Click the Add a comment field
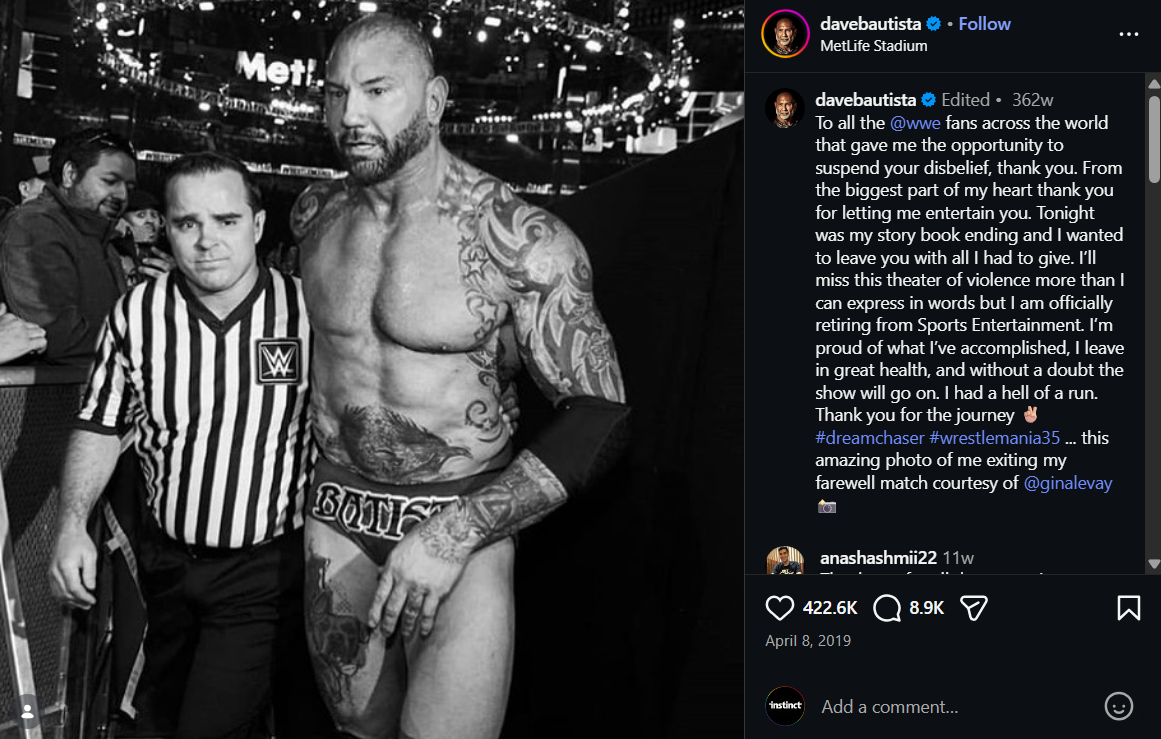The height and width of the screenshot is (739, 1161). point(890,706)
